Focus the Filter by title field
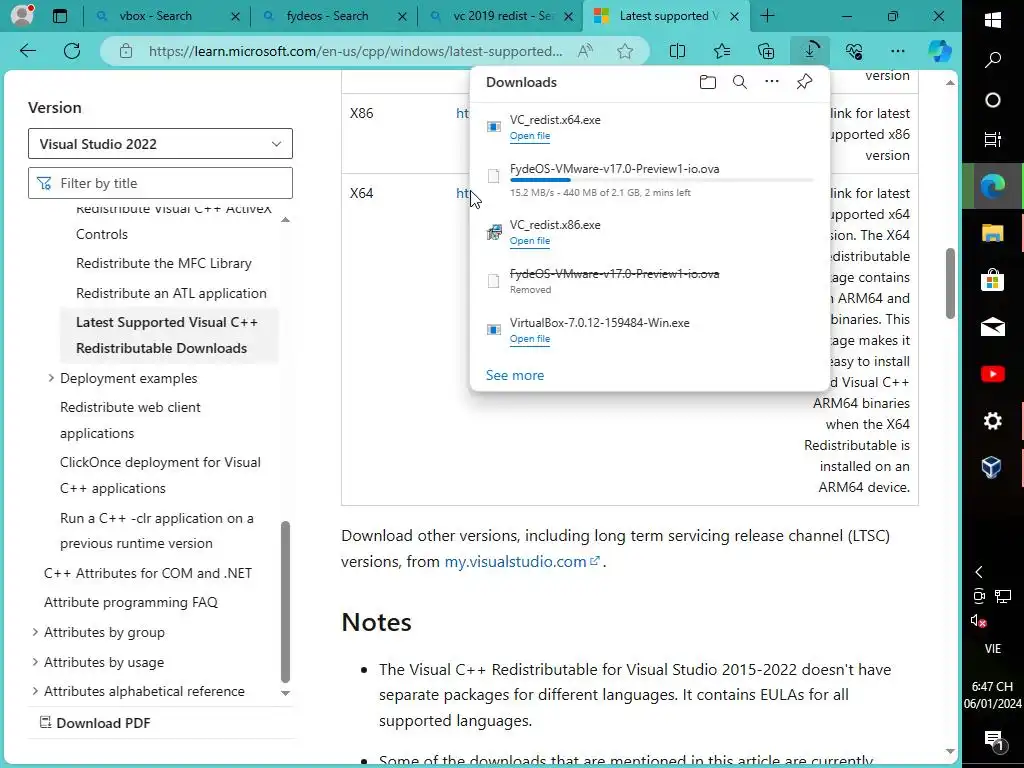The width and height of the screenshot is (1024, 768). pos(160,183)
